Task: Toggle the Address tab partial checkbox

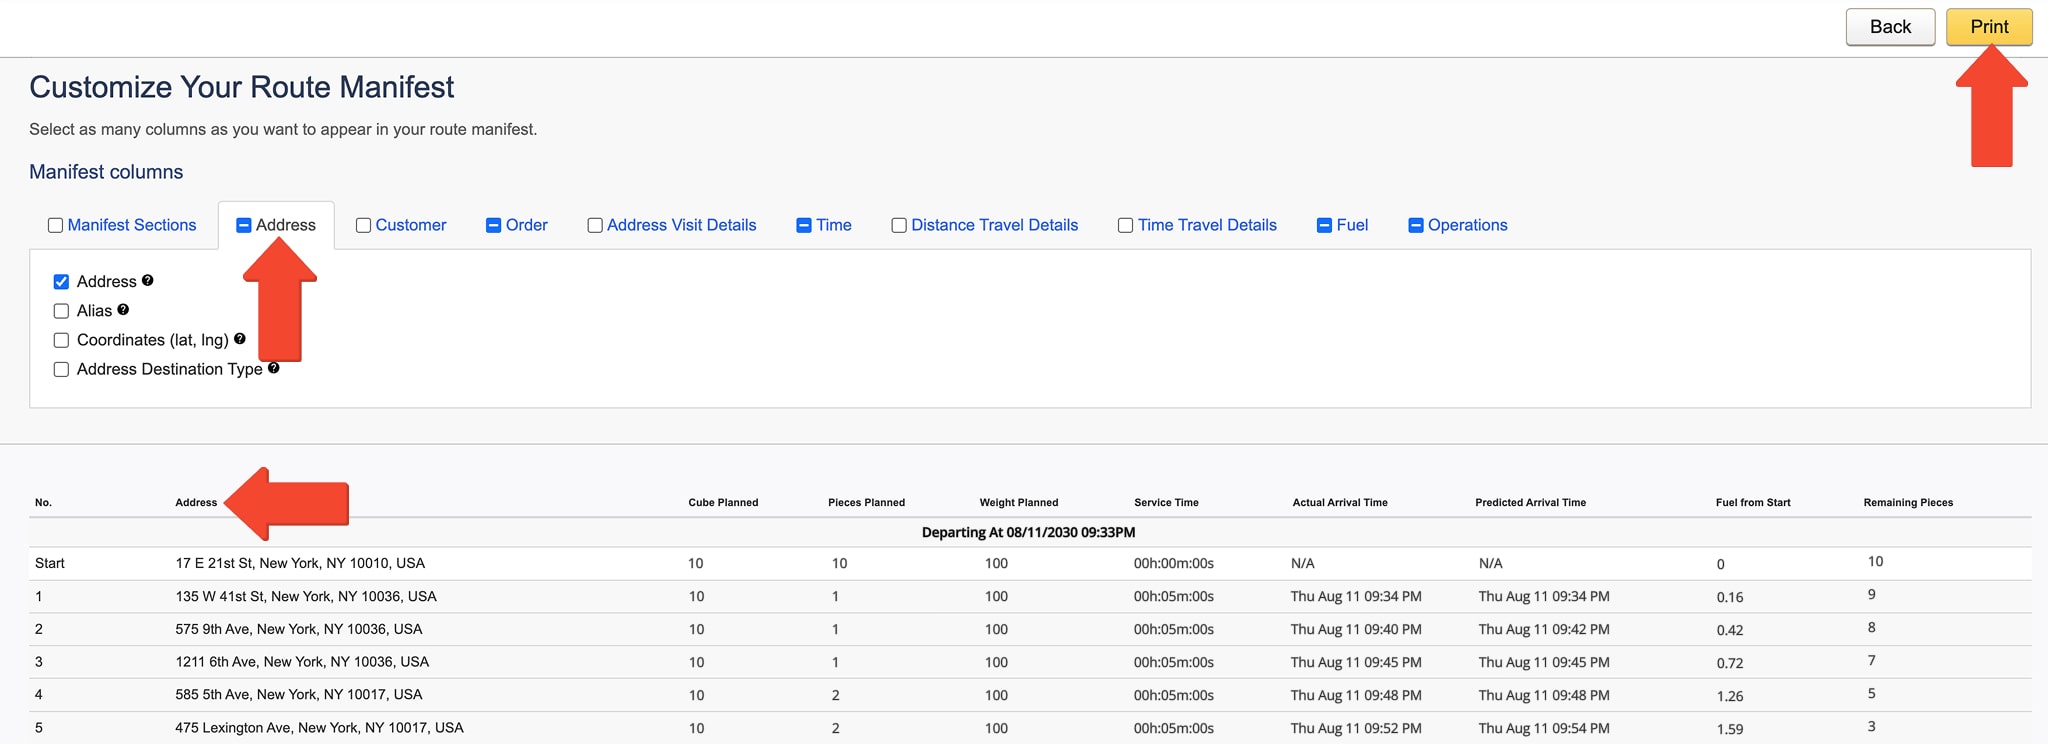Action: point(243,225)
